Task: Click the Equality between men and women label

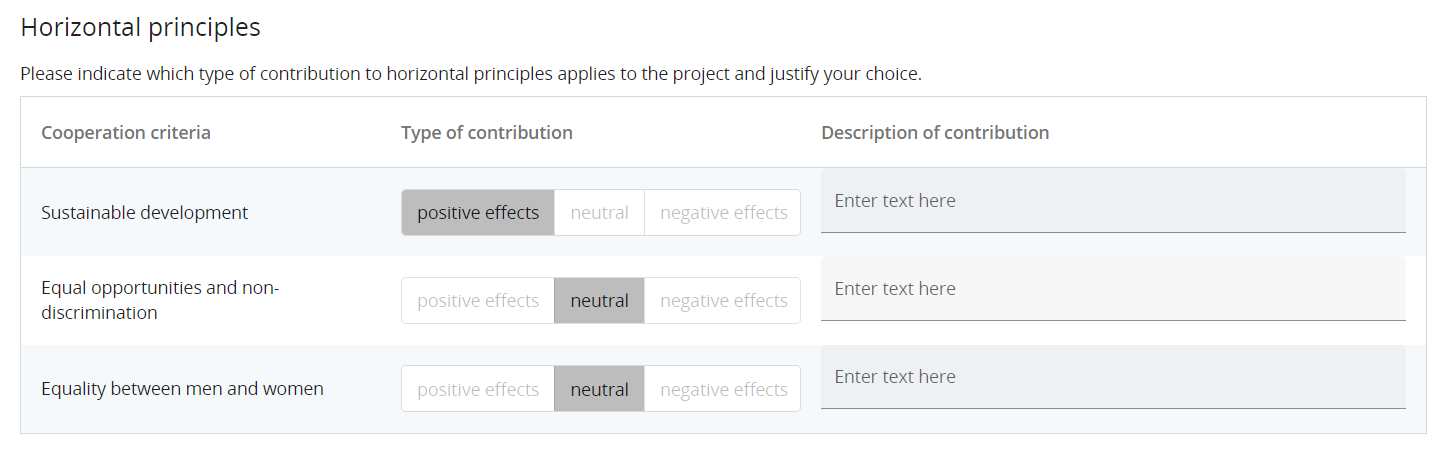Action: 182,389
